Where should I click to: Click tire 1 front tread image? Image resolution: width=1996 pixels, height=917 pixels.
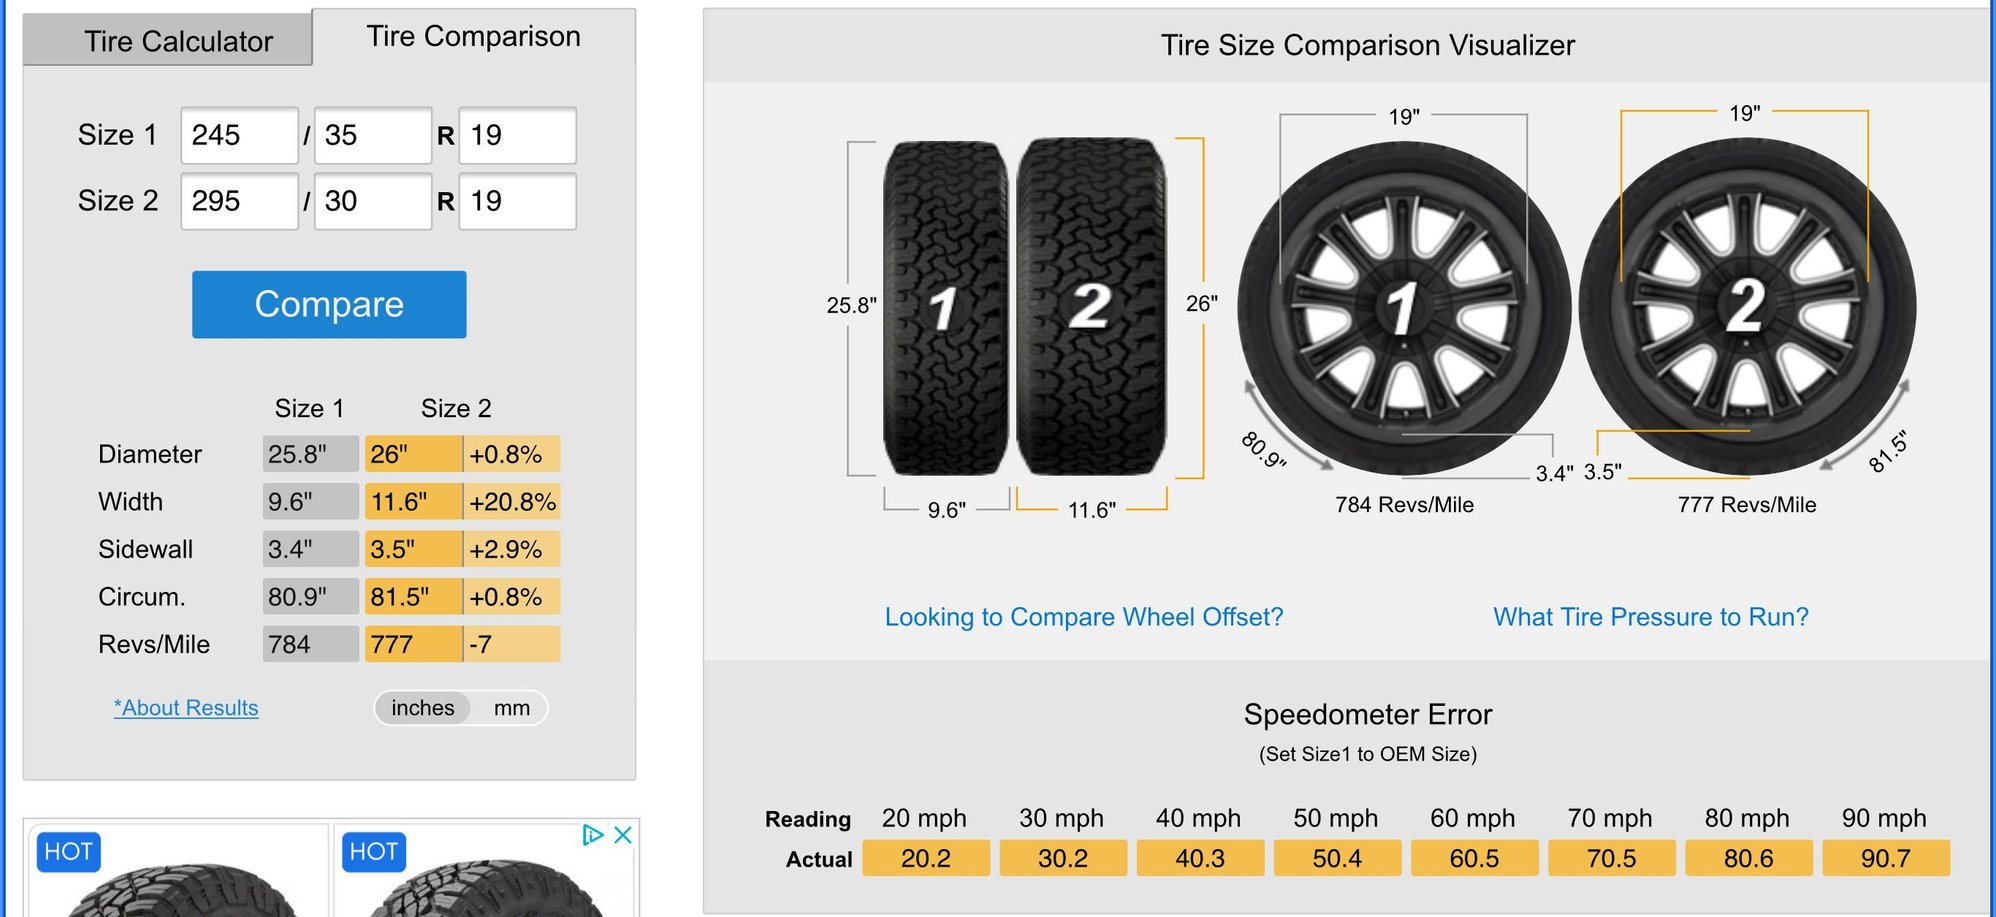(x=945, y=308)
